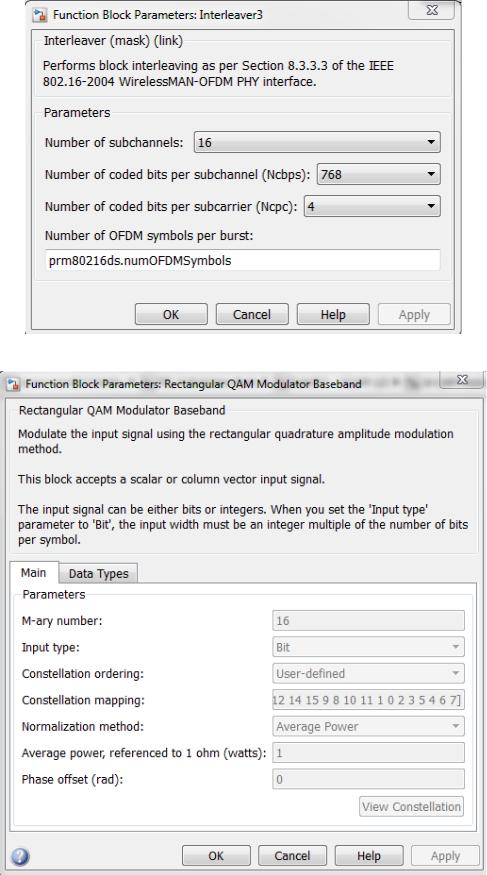Click OK in the Interleaver3 dialog

(x=171, y=314)
